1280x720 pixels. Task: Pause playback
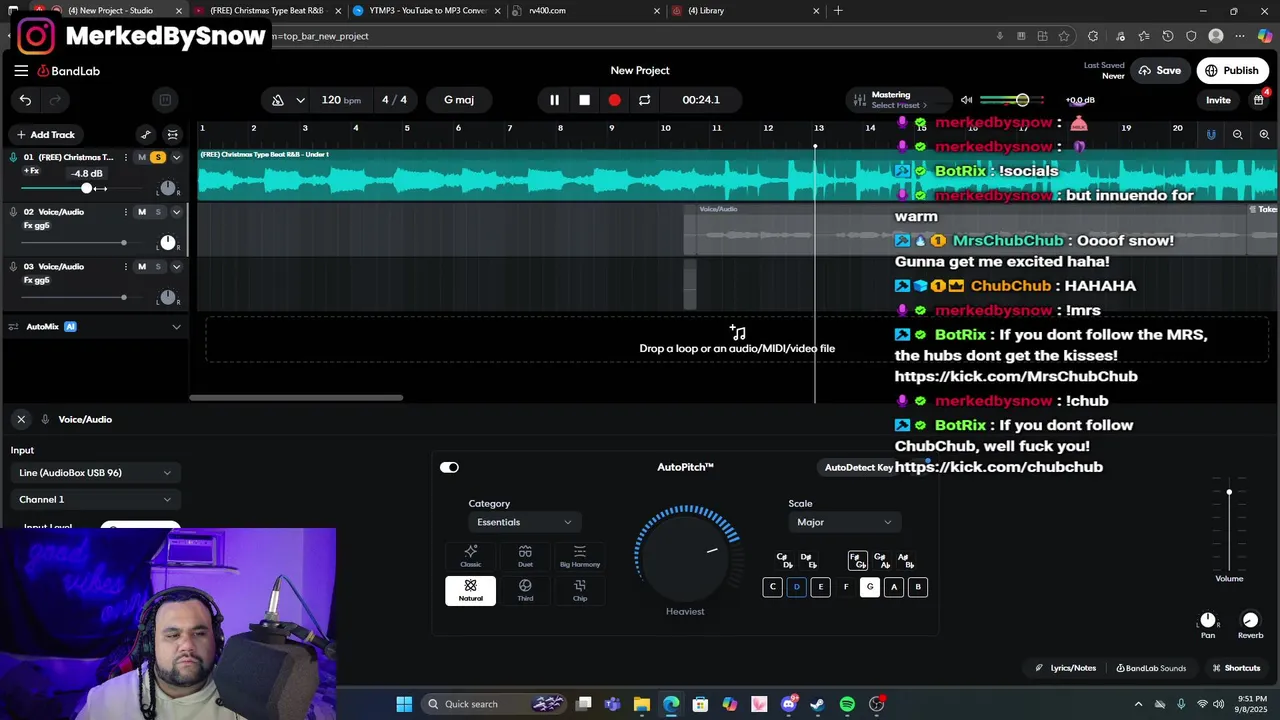(x=554, y=100)
